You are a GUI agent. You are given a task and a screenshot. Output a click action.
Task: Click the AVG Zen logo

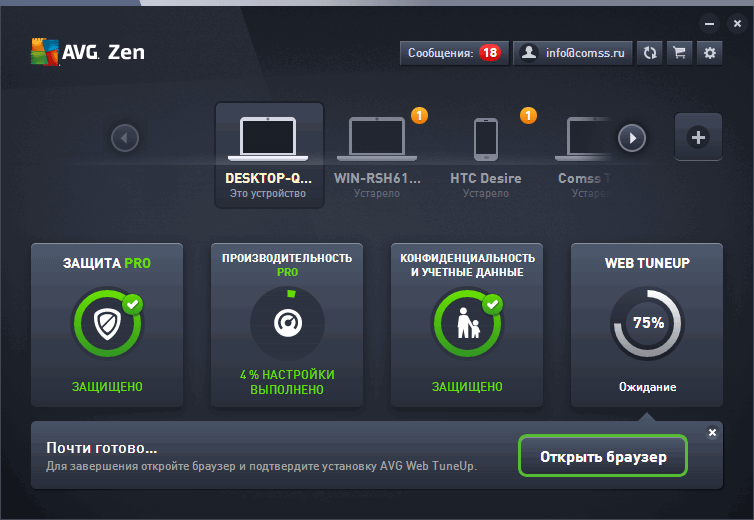(88, 51)
